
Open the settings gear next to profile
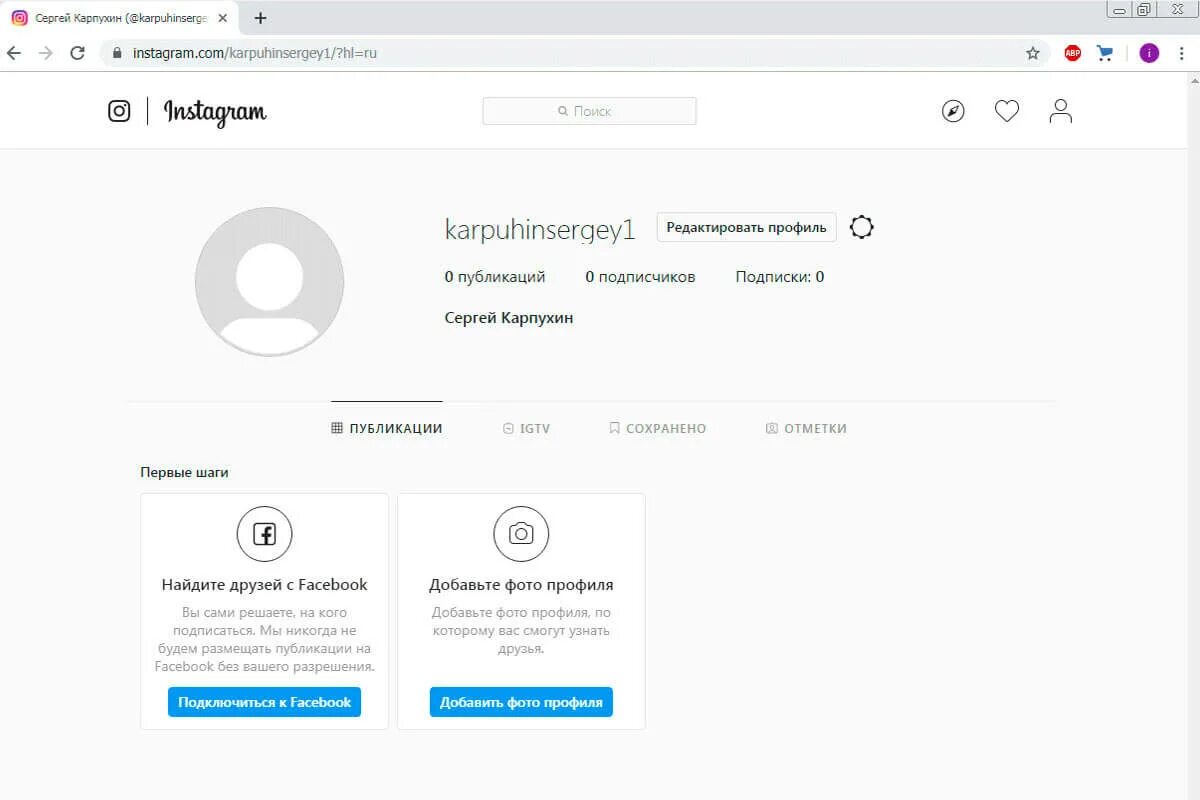pos(862,227)
